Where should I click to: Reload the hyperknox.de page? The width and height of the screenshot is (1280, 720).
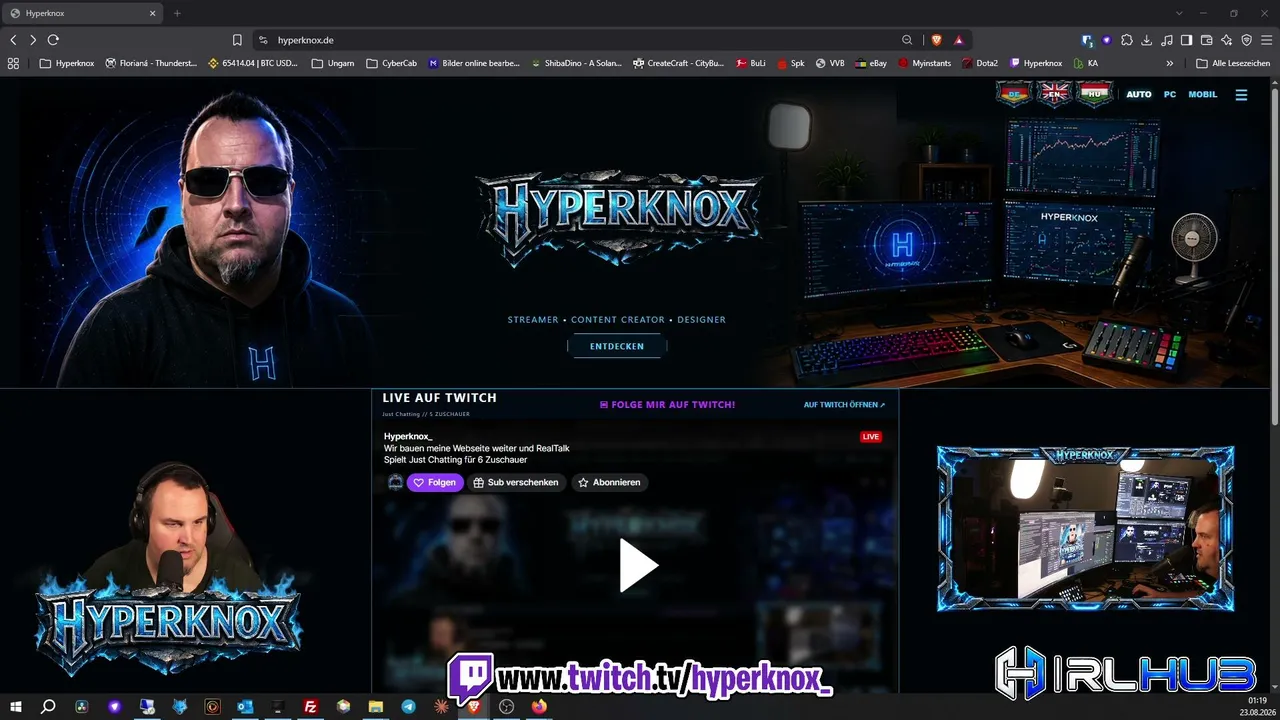pyautogui.click(x=53, y=40)
